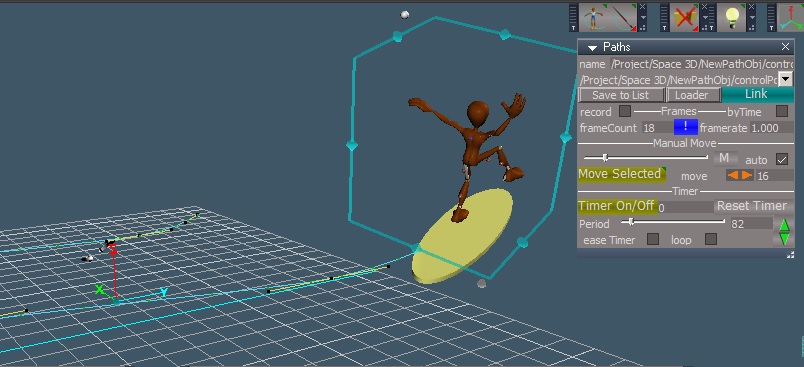Viewport: 804px width, 367px height.
Task: Click the frameCount input field
Action: pos(657,128)
